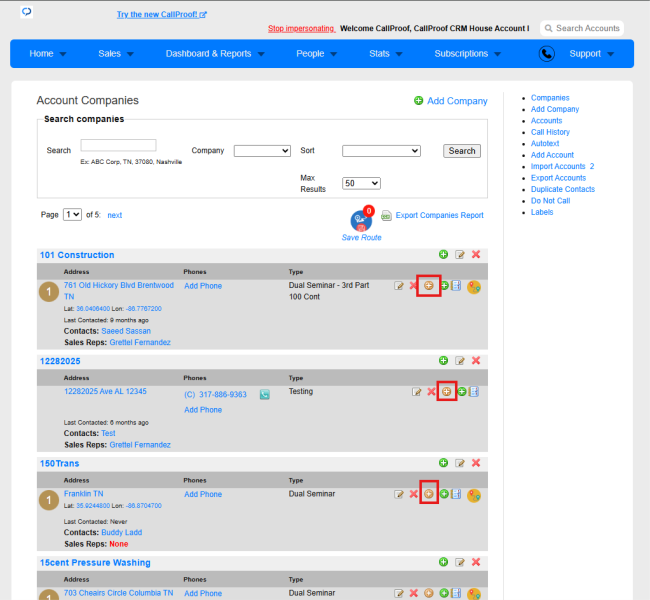The image size is (650, 600).
Task: Open the Max Results dropdown showing 50
Action: pos(361,183)
